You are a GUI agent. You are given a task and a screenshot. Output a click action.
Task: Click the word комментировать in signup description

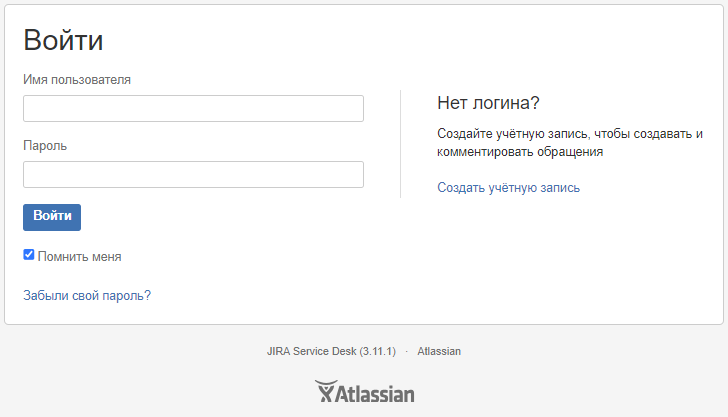point(485,152)
